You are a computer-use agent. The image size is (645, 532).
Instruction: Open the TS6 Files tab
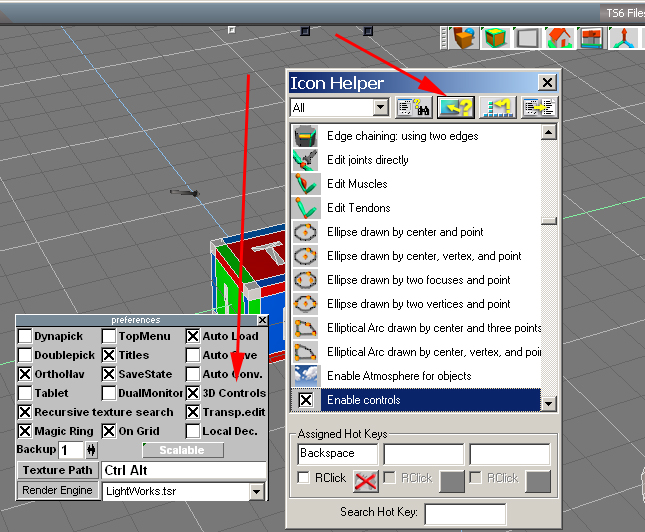coord(622,13)
